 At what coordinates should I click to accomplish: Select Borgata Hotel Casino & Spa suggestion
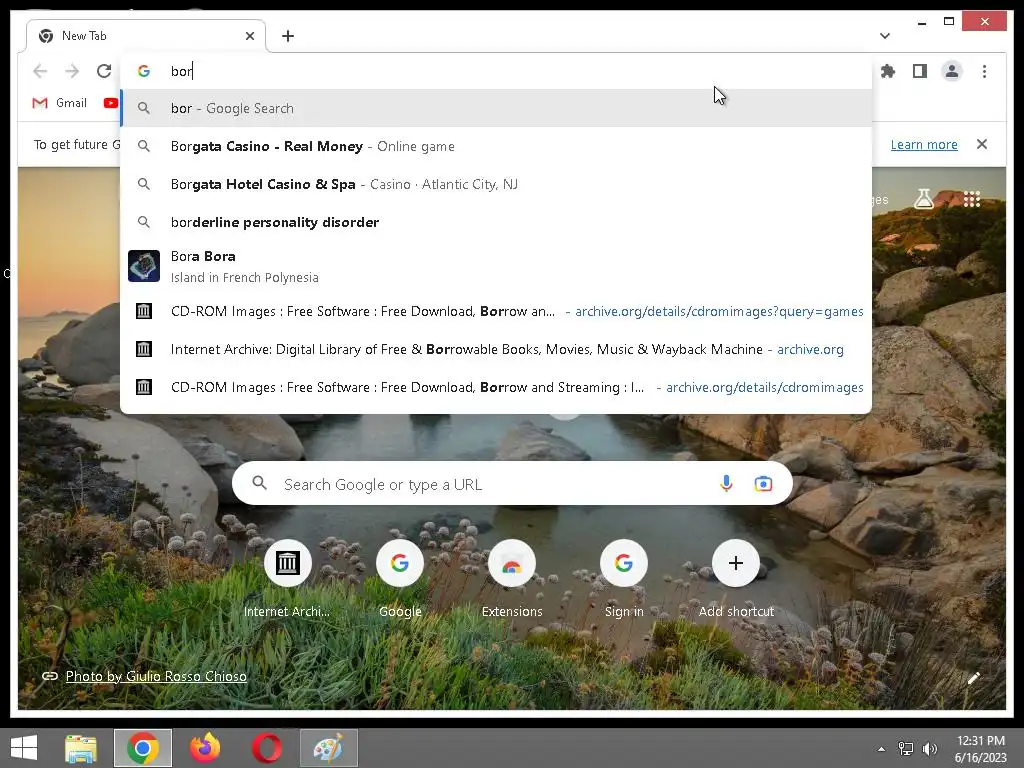(496, 184)
